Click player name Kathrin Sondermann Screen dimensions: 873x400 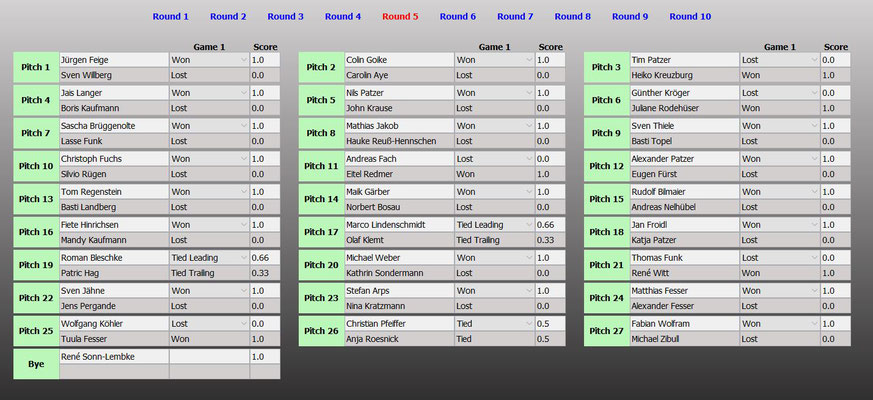(385, 273)
